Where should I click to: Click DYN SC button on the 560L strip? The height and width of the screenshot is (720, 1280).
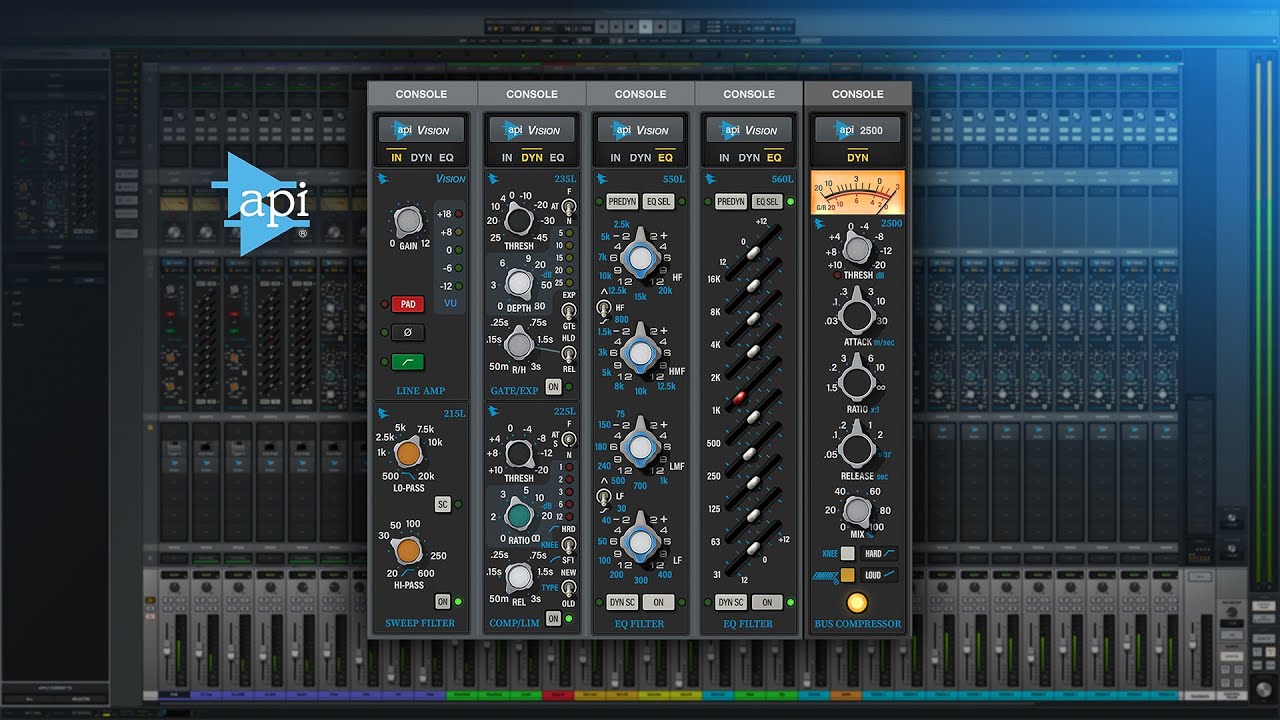pyautogui.click(x=731, y=602)
